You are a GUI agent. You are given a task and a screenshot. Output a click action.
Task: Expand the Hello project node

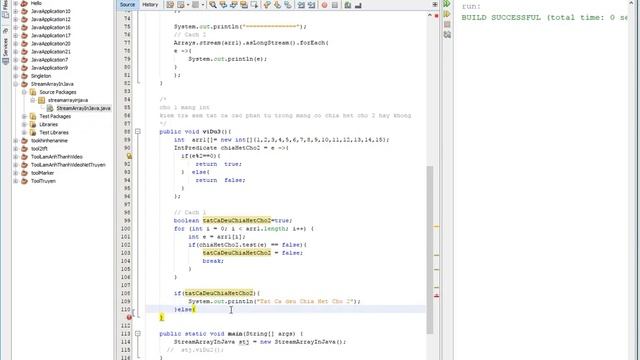16,3
